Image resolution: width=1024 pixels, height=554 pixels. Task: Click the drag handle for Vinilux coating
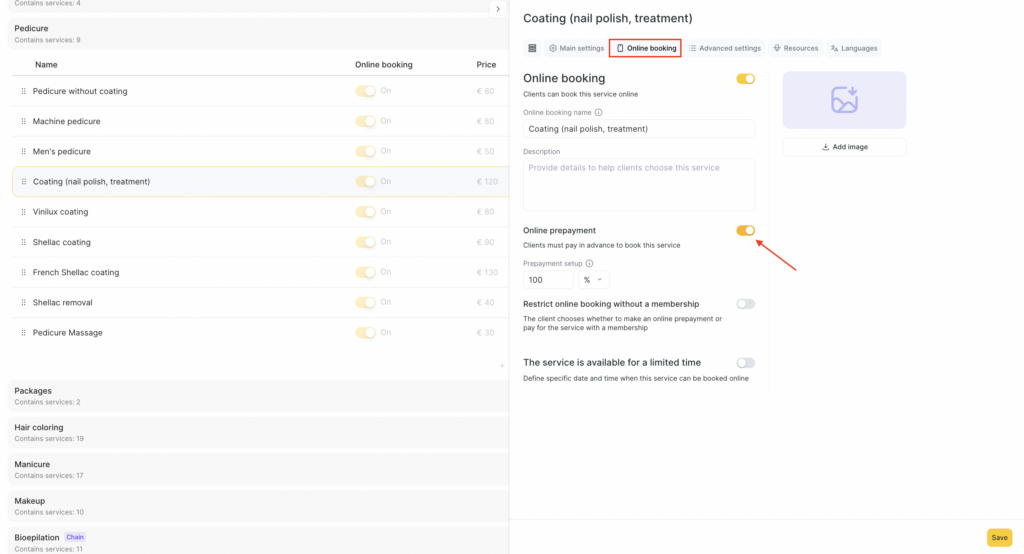pos(24,212)
